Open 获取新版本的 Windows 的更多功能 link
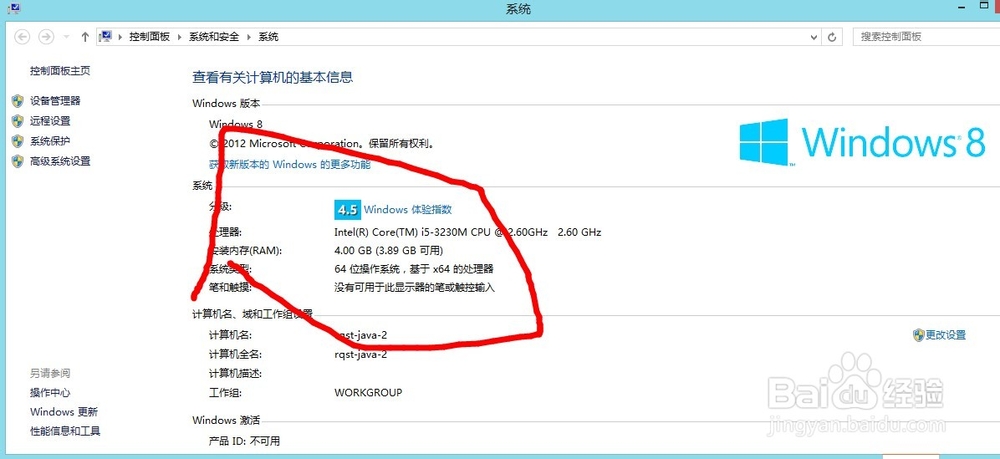 [290, 164]
